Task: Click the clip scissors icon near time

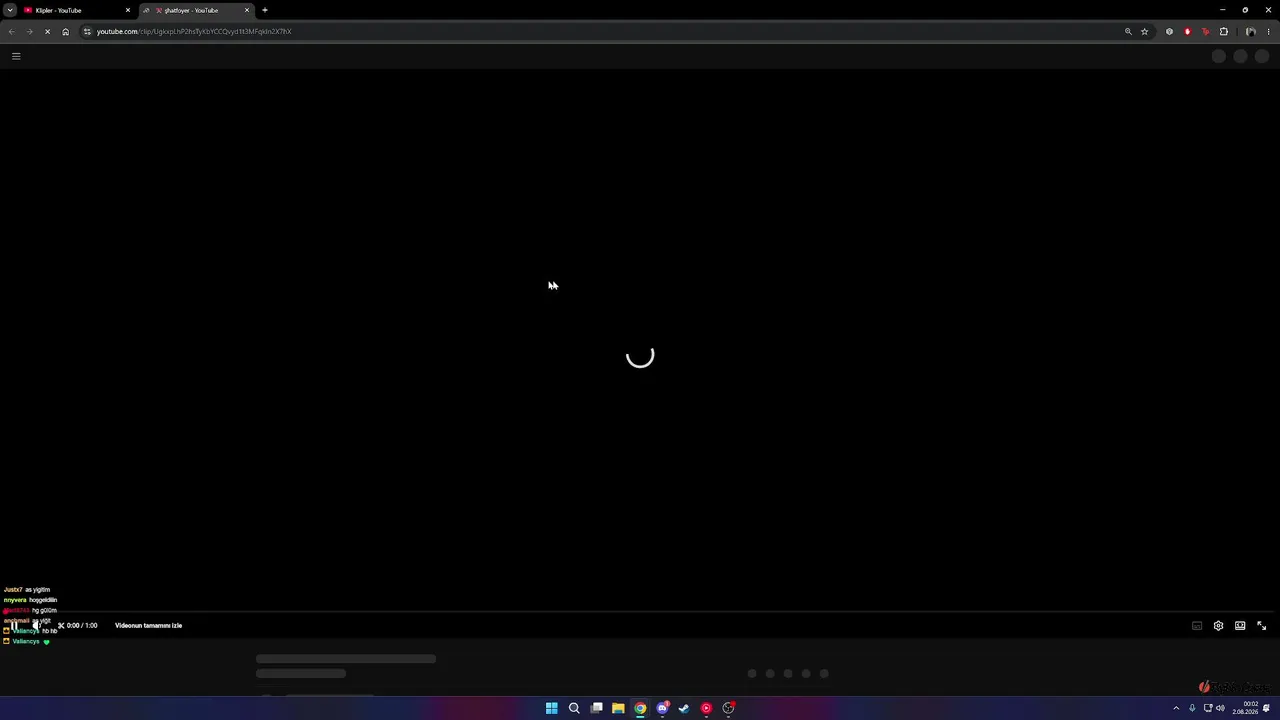Action: pos(61,626)
